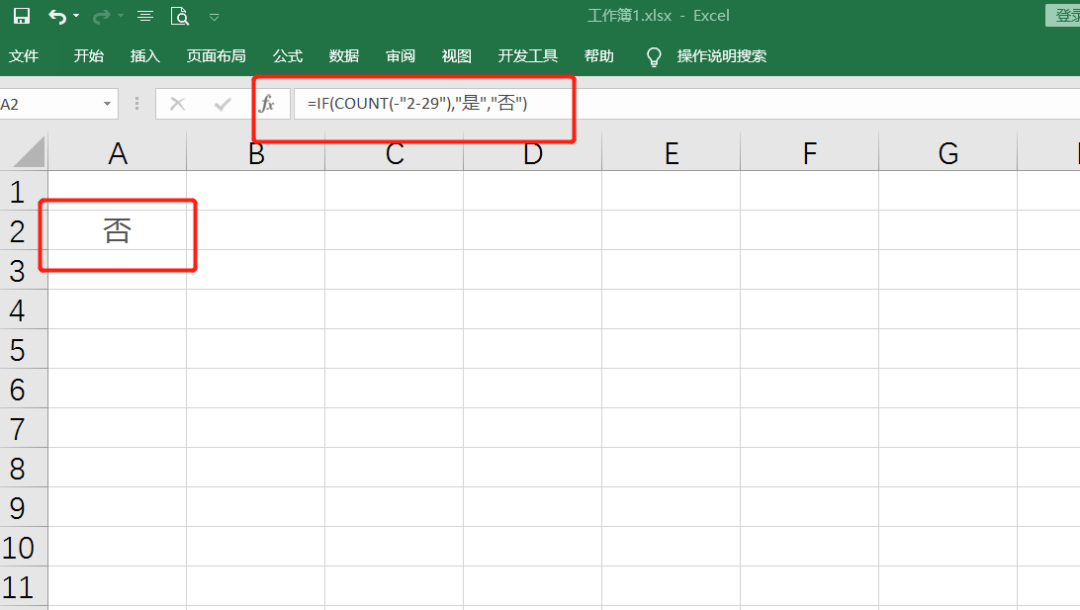Select column E header

pos(672,153)
